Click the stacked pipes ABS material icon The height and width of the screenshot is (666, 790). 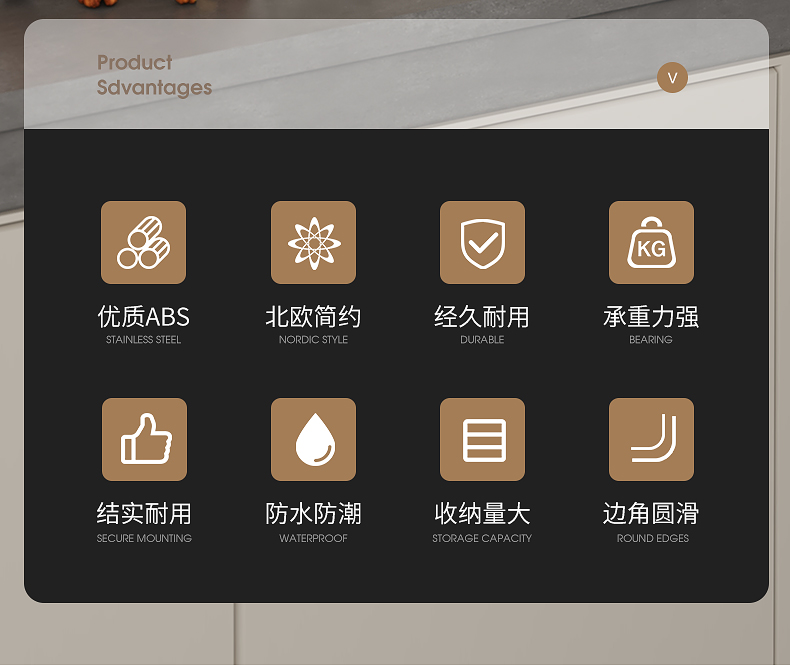pos(144,242)
